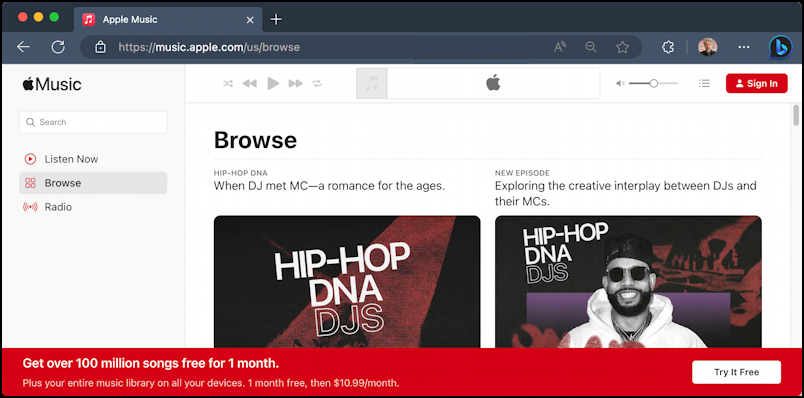Viewport: 804px width, 398px height.
Task: Click the Try It Free button
Action: pos(736,372)
